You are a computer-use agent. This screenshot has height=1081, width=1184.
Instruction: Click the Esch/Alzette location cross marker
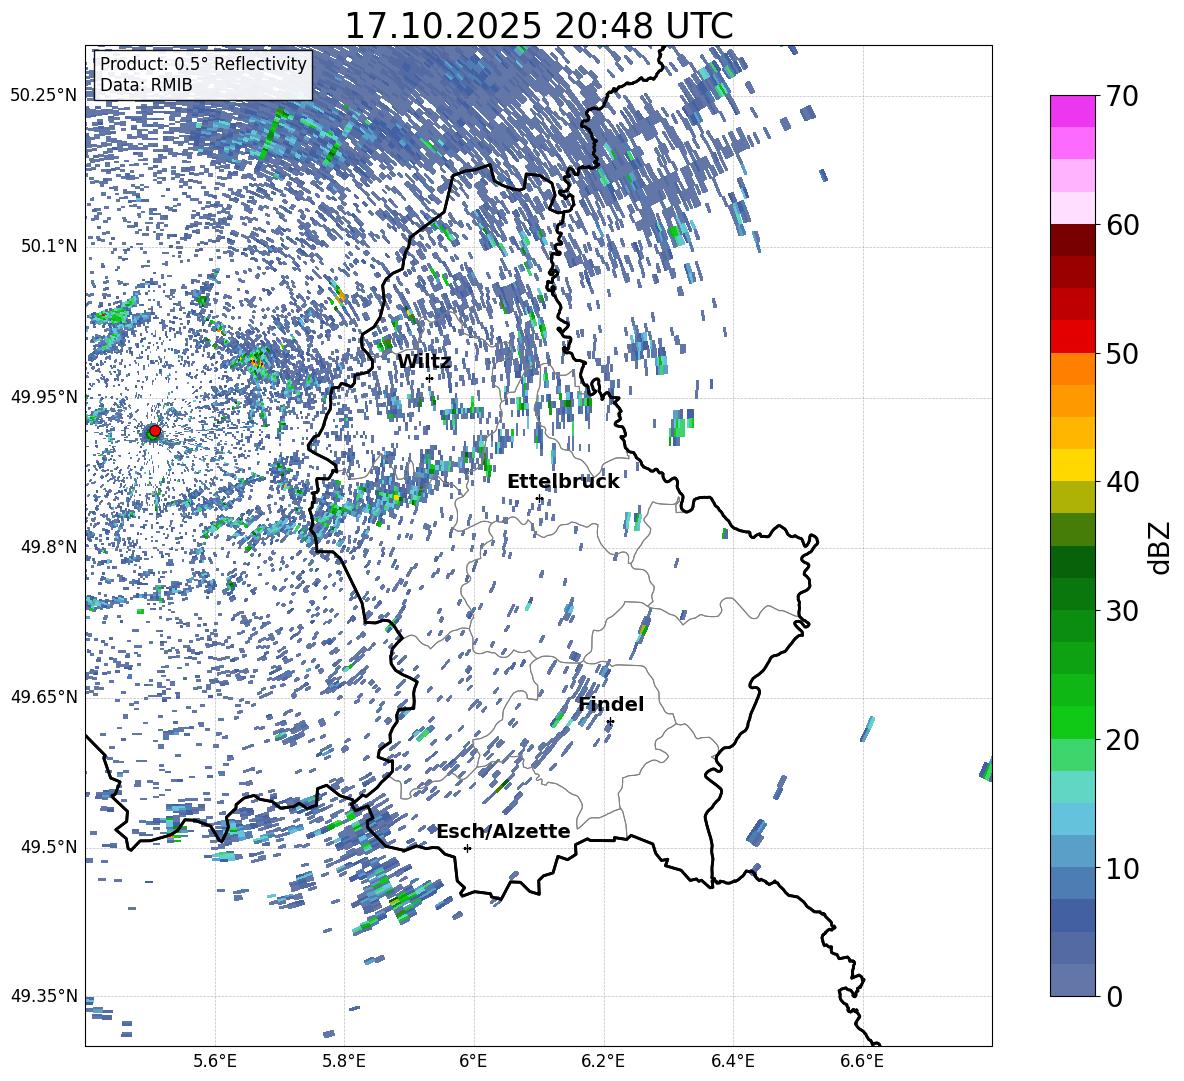[x=467, y=848]
